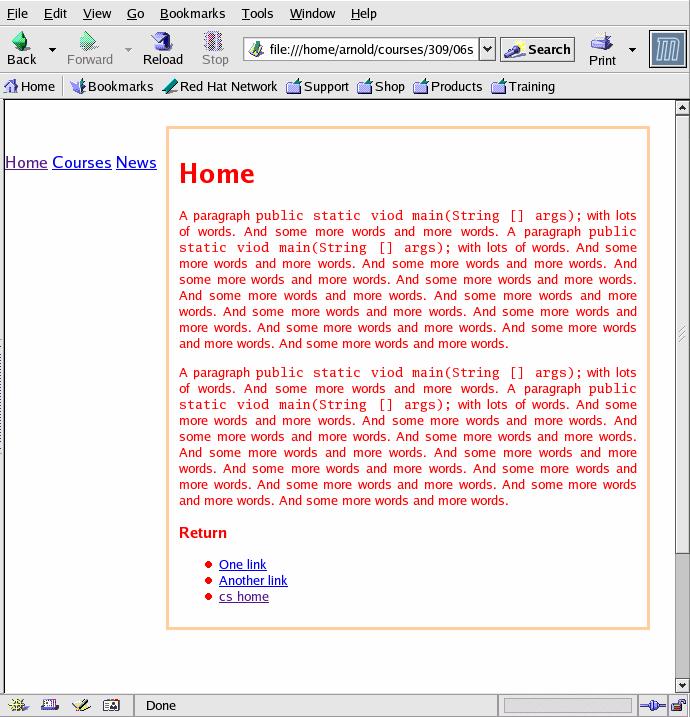Open the Back history dropdown arrow
Screen dimensions: 690x717
click(52, 49)
